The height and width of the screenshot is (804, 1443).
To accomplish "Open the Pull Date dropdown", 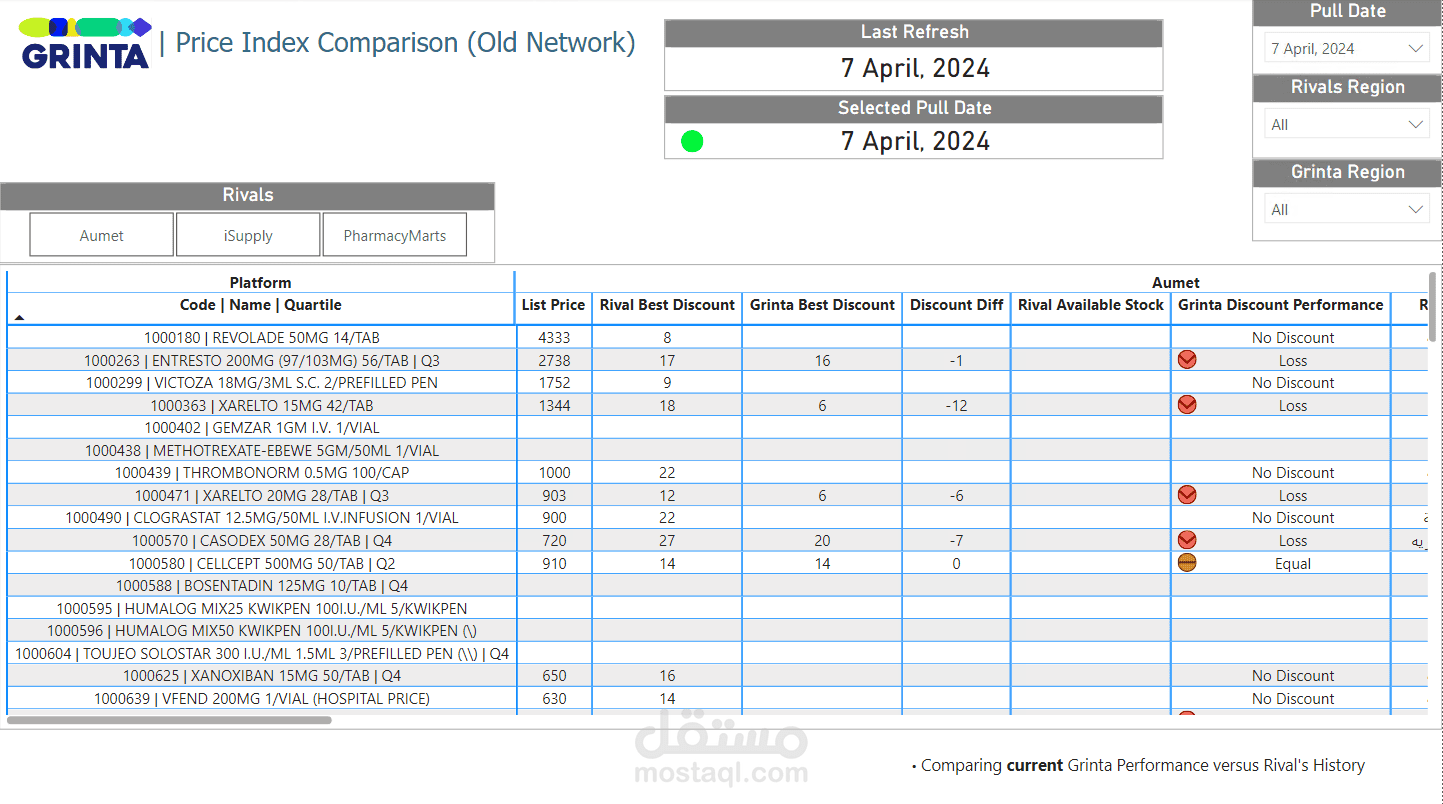I will (x=1347, y=48).
